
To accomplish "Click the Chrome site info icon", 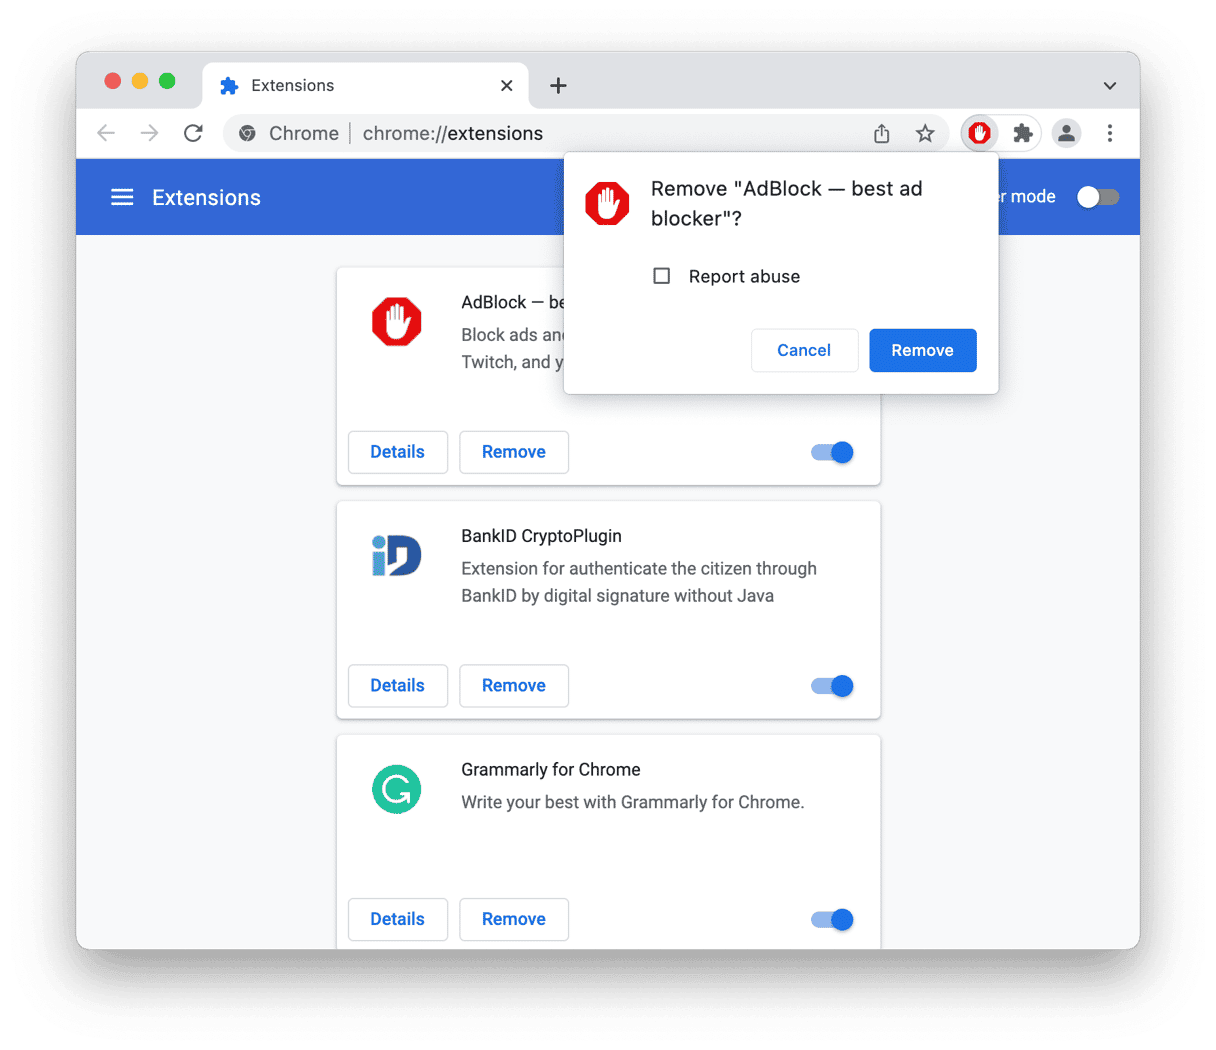I will coord(247,133).
